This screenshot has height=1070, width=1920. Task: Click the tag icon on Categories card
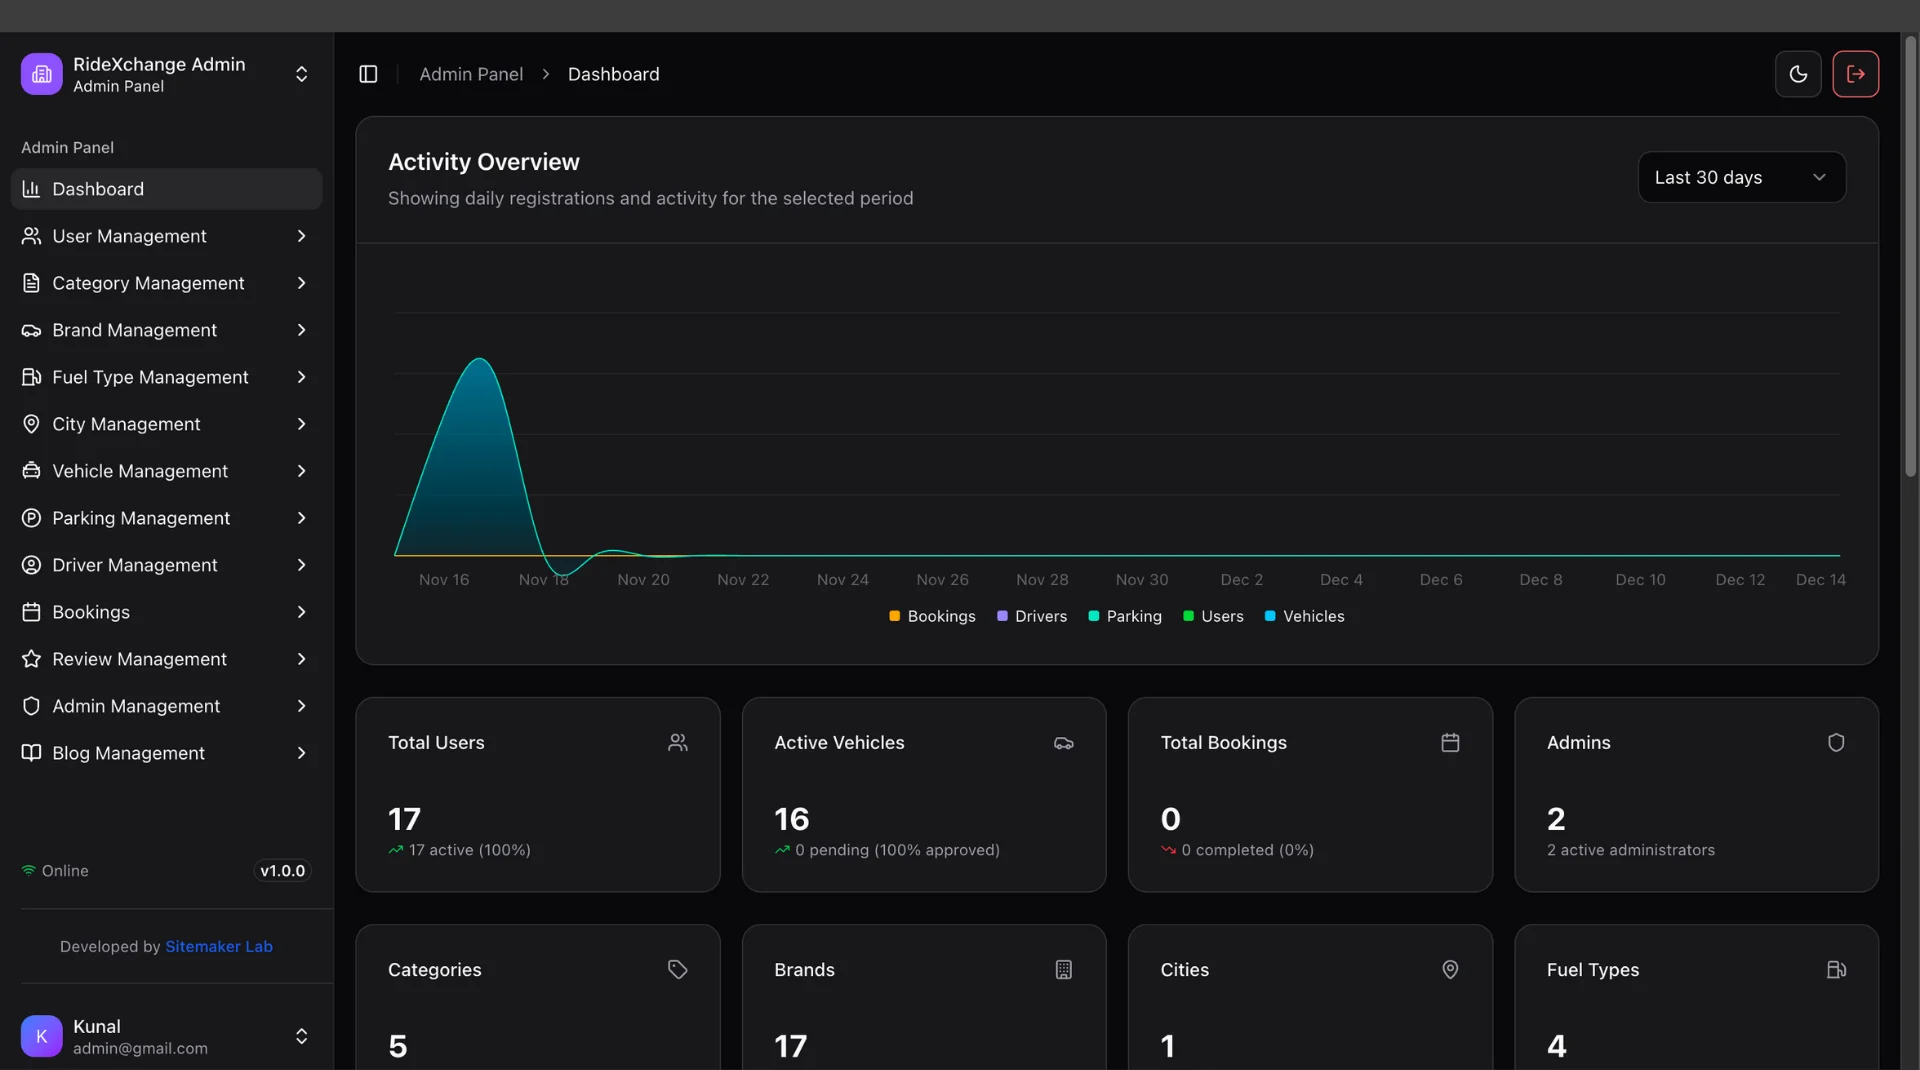click(x=678, y=969)
